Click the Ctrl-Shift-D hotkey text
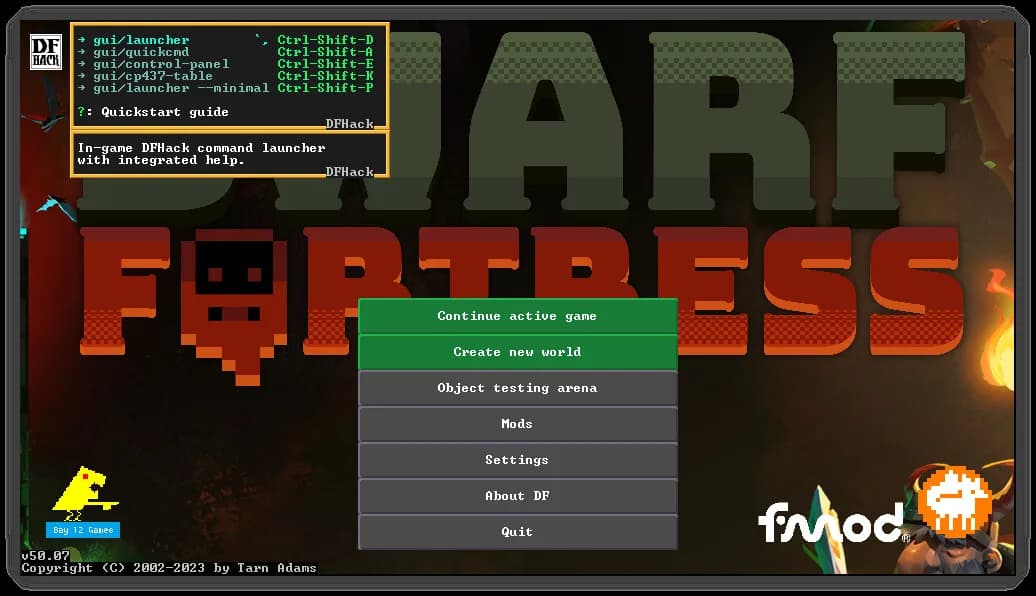 tap(325, 40)
